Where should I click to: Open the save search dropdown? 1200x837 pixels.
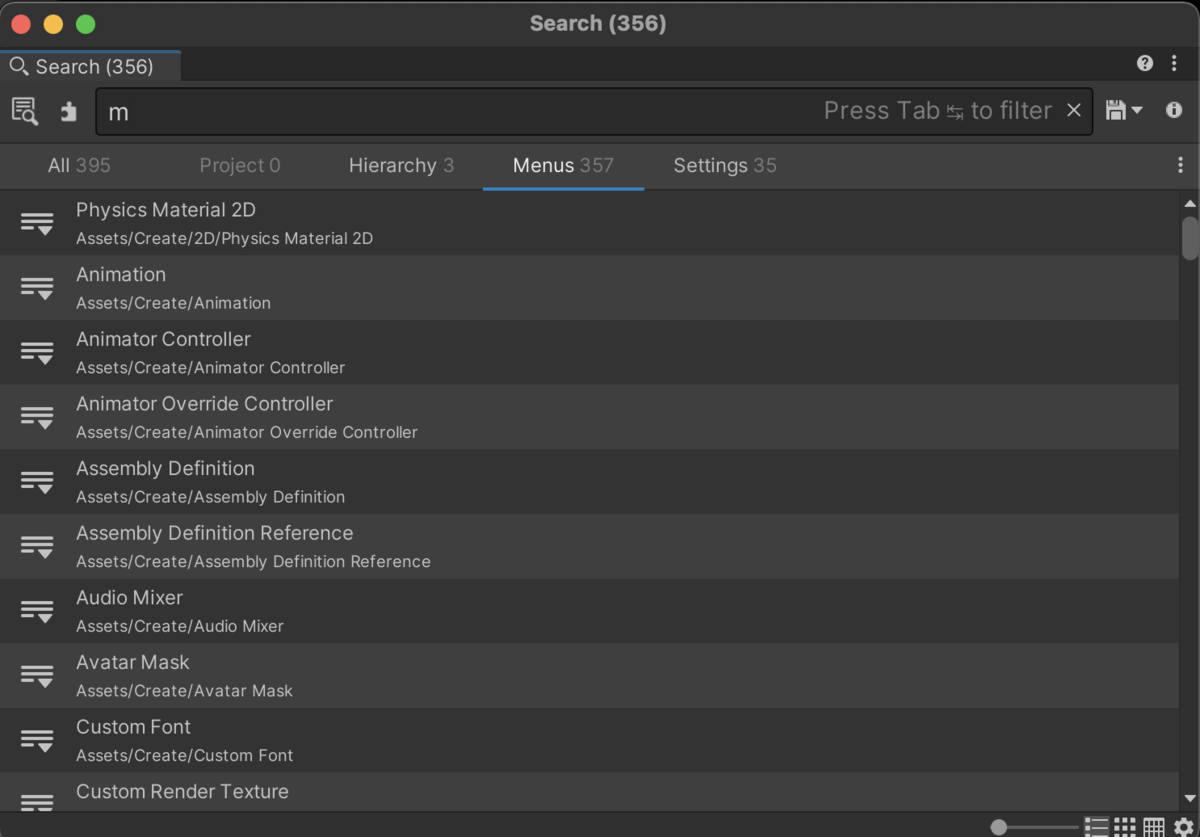pos(1124,110)
